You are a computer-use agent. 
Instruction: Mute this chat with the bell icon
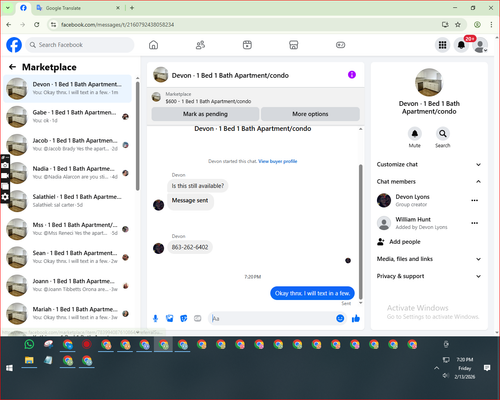[414, 134]
